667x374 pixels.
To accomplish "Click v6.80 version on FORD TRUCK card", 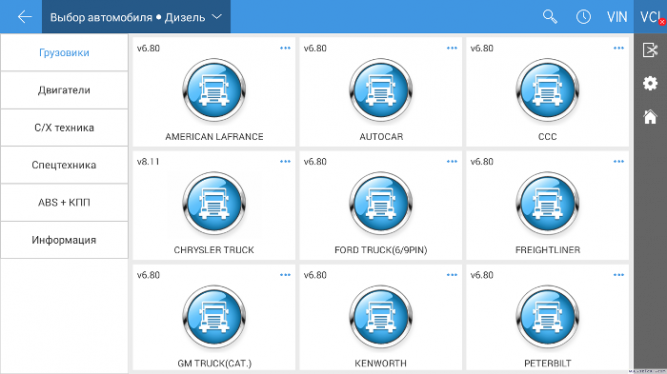I will (315, 162).
